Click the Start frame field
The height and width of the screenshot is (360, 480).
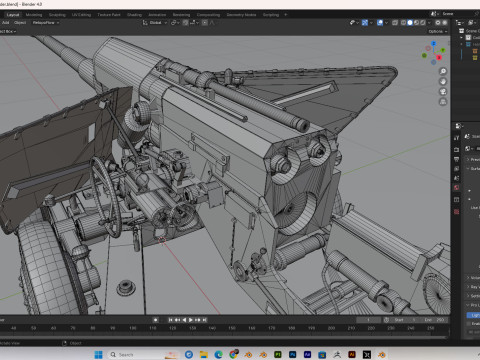(405, 320)
